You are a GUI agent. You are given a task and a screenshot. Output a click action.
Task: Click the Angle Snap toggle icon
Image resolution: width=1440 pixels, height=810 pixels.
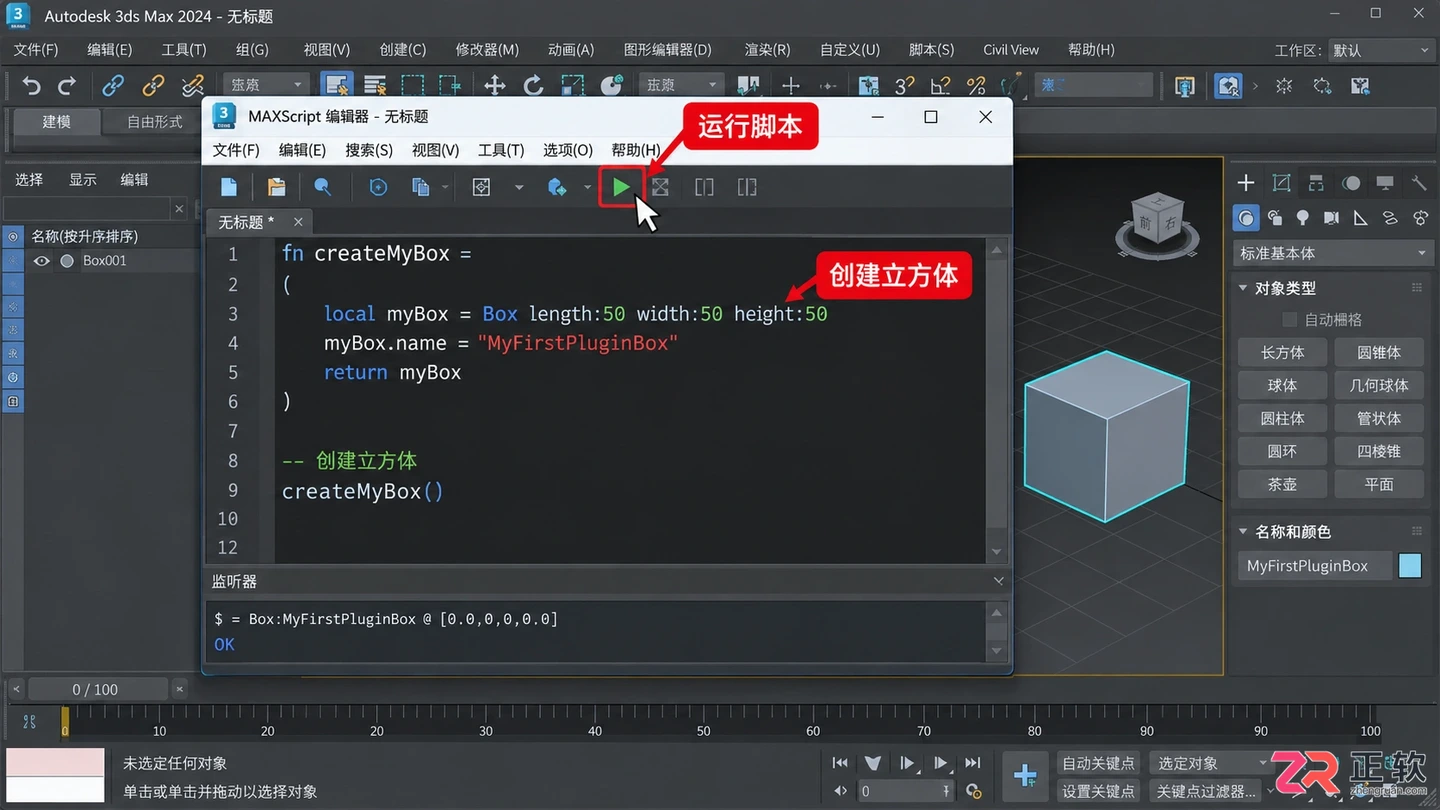click(939, 86)
